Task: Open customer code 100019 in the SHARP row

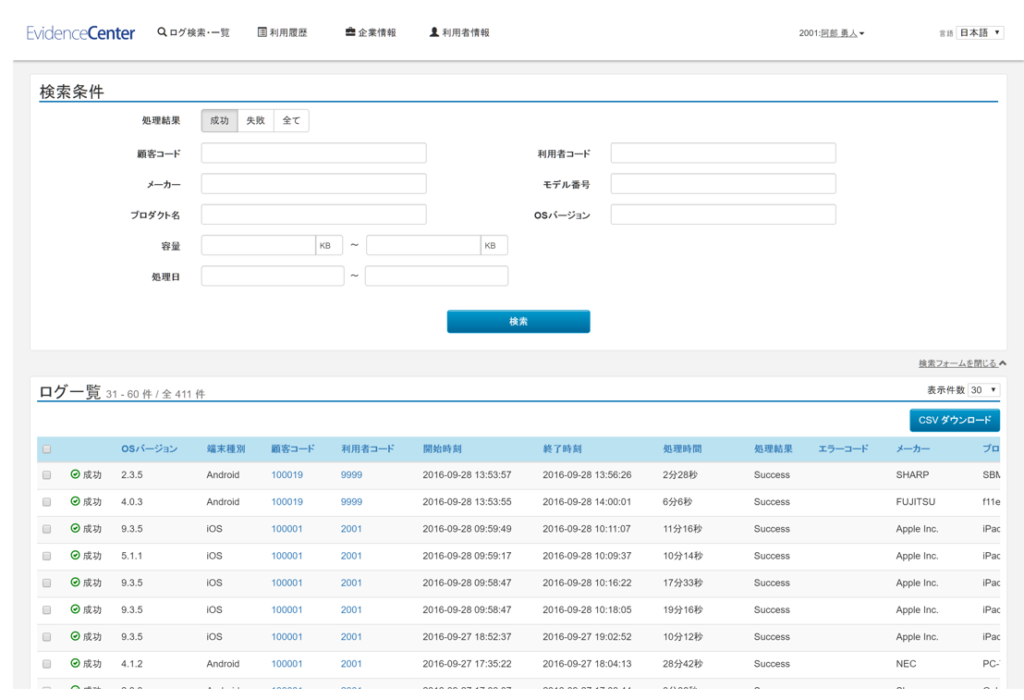Action: coord(287,475)
